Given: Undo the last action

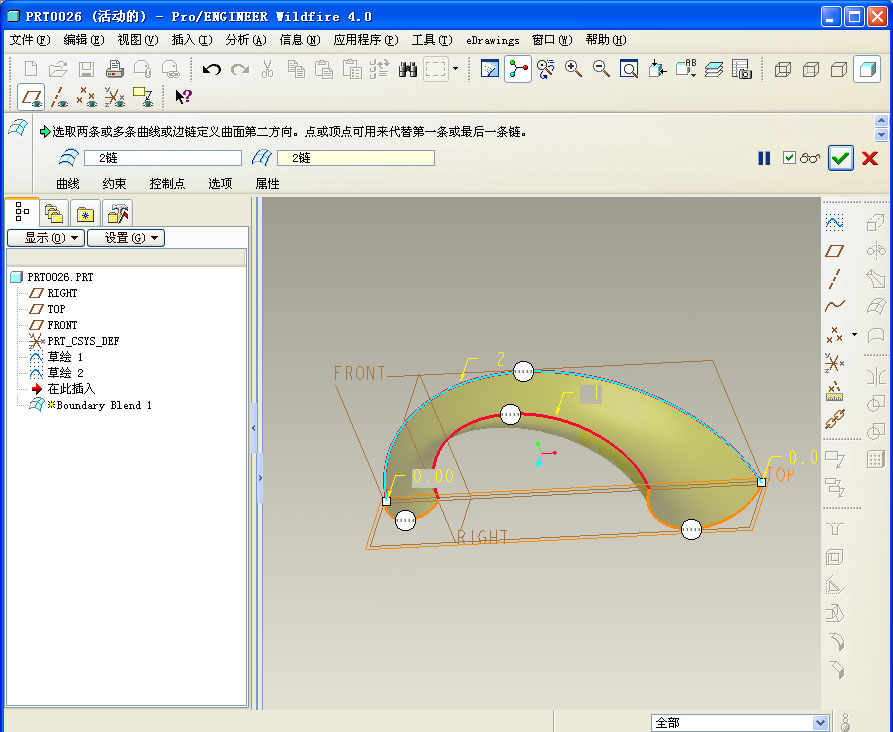Looking at the screenshot, I should pos(212,69).
